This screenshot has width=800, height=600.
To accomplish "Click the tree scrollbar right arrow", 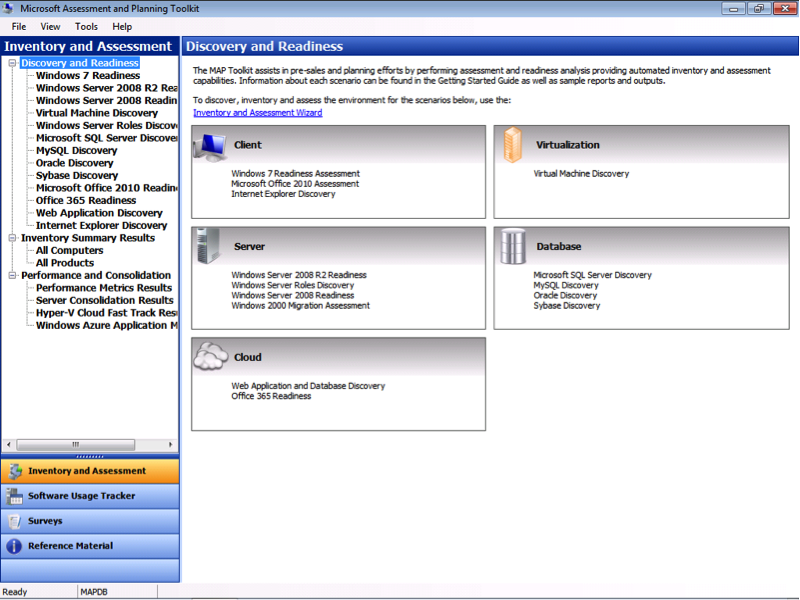I will point(170,445).
